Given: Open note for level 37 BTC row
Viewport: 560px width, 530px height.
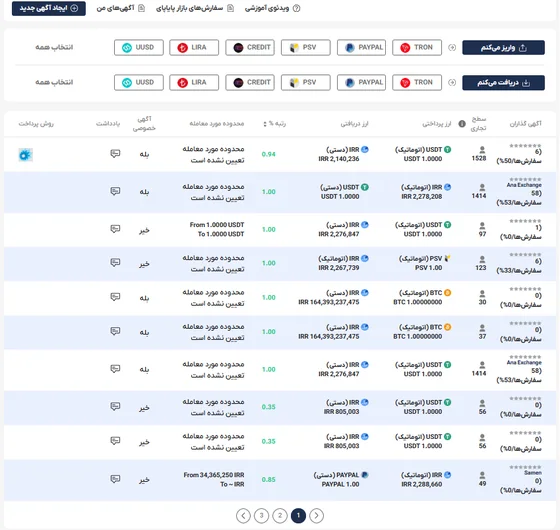Looking at the screenshot, I should click(115, 331).
